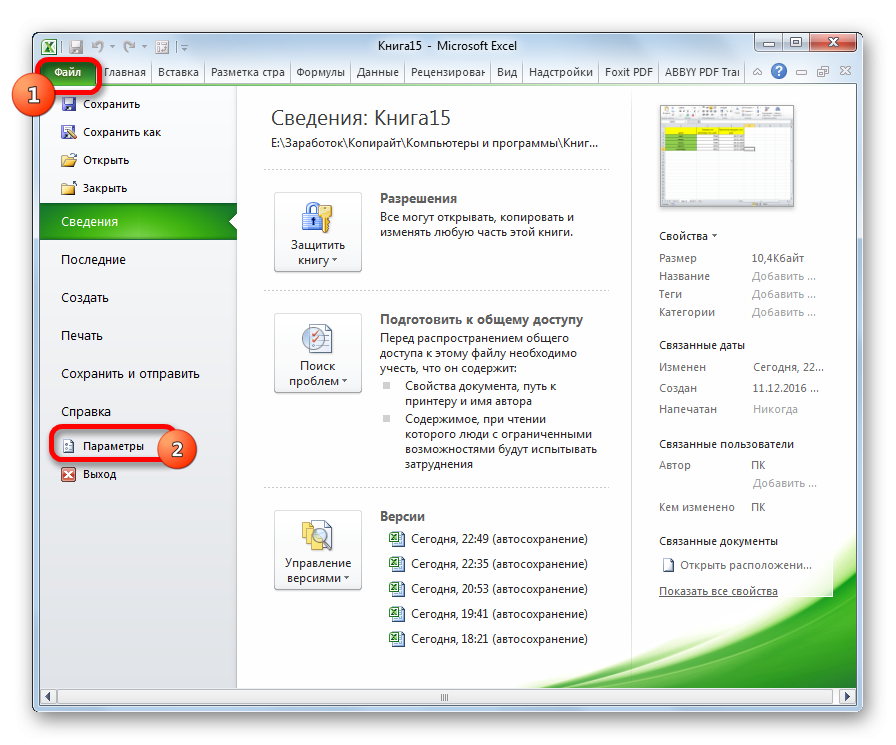The image size is (896, 745).
Task: Open the Undo history dropdown arrow
Action: [112, 47]
